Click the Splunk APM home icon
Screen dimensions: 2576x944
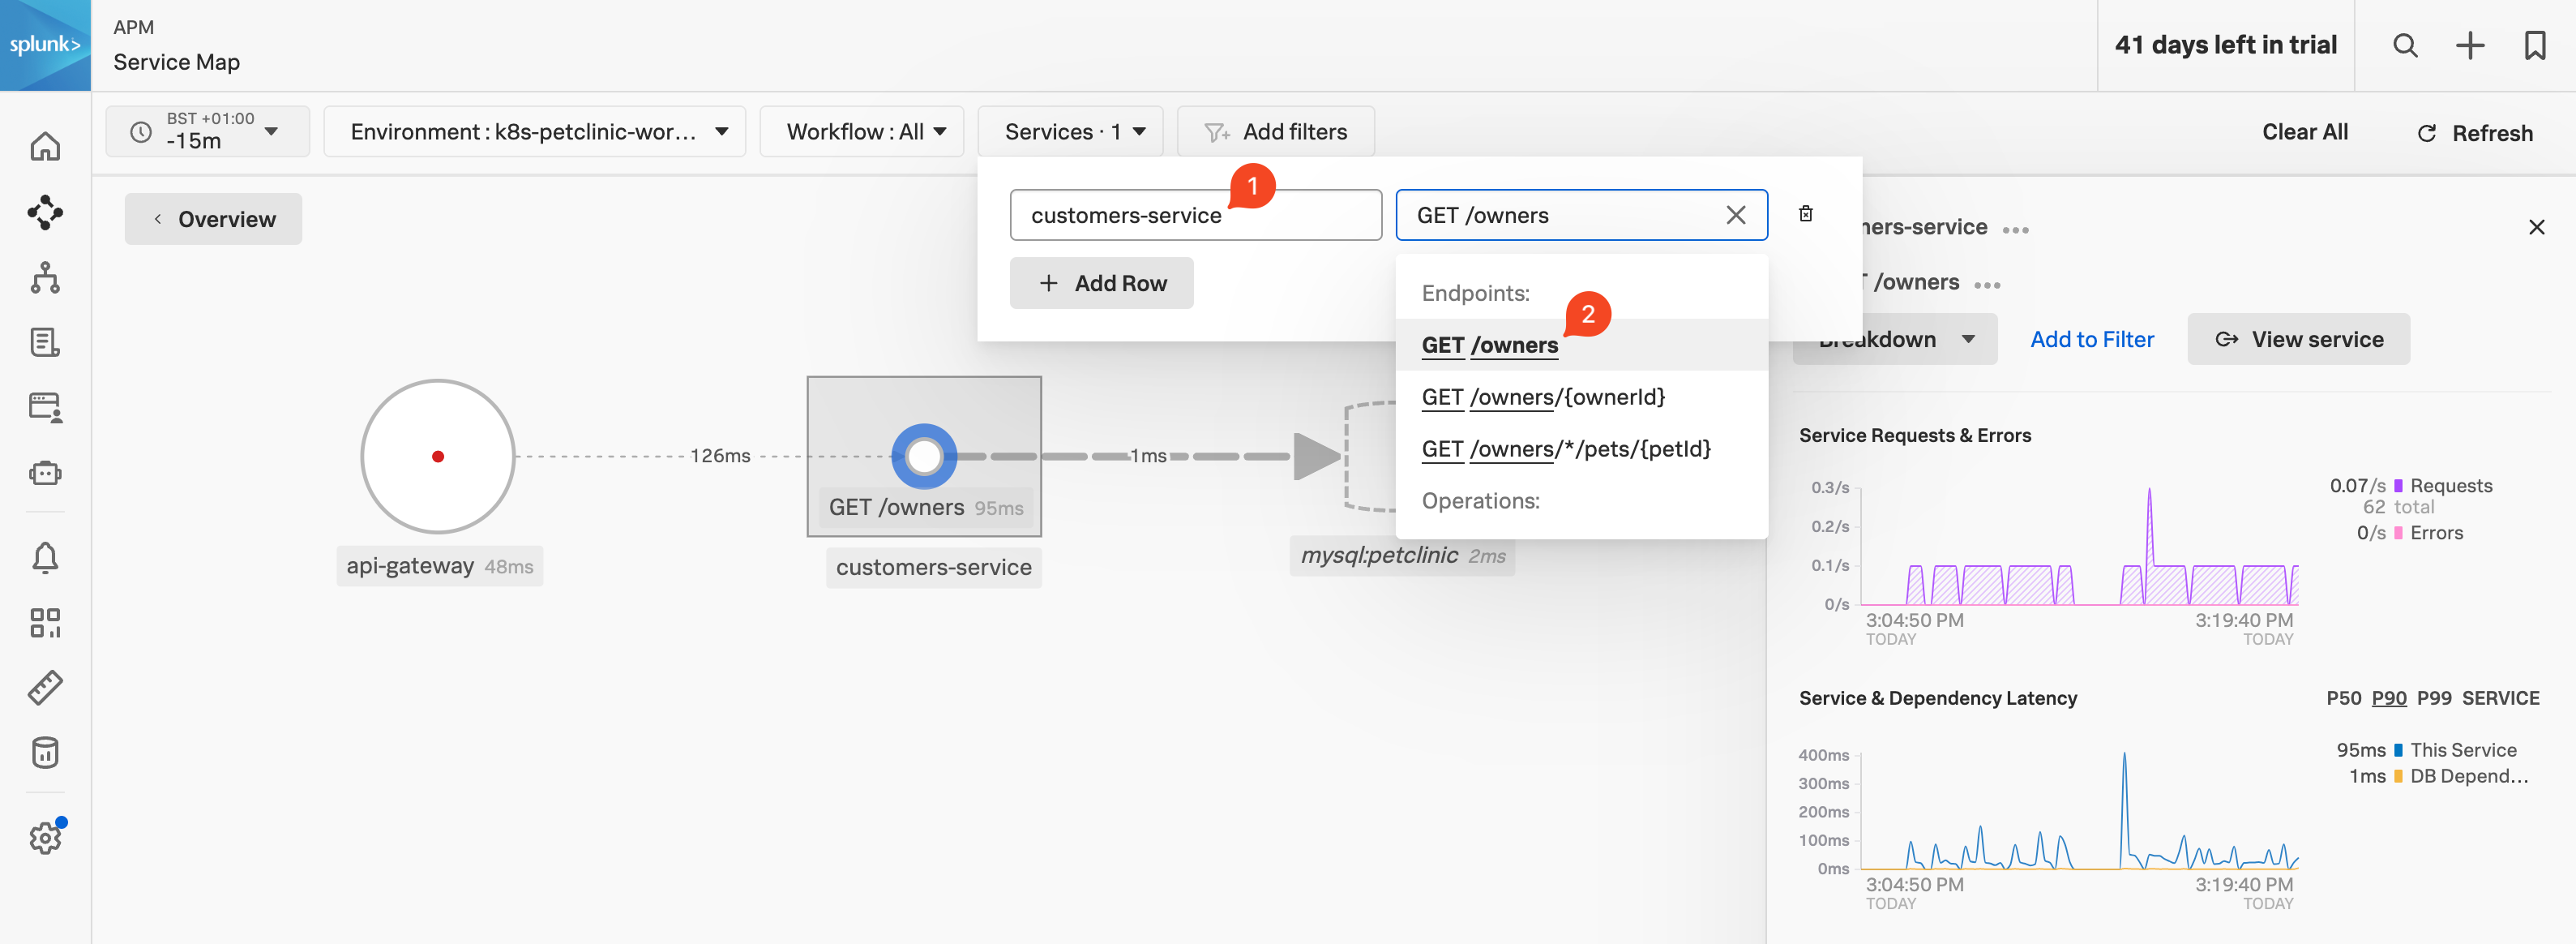coord(45,143)
